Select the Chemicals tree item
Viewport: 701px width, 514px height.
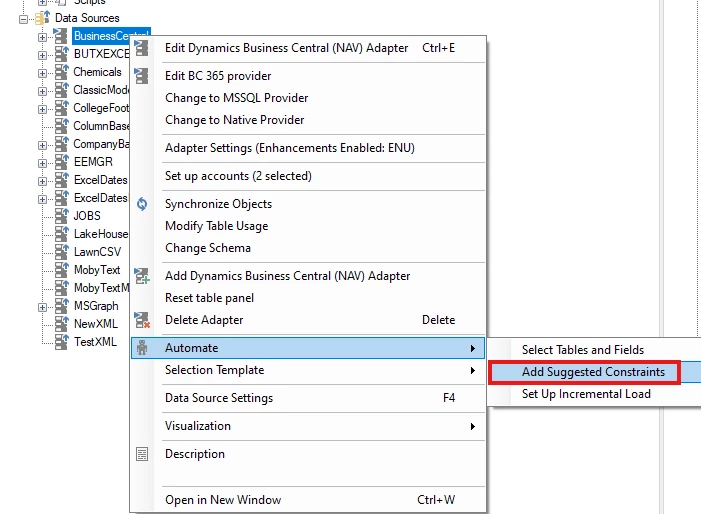[97, 72]
